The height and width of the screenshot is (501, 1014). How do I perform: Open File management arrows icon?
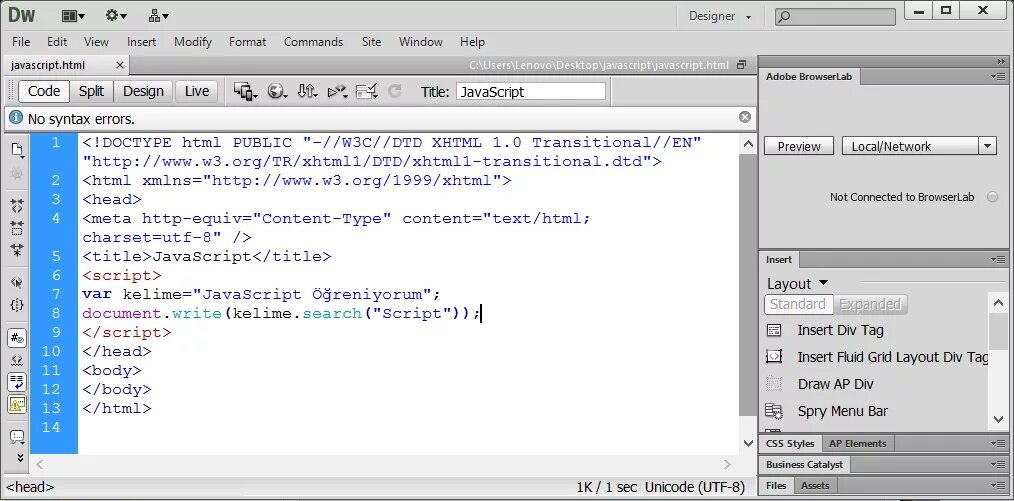(307, 92)
